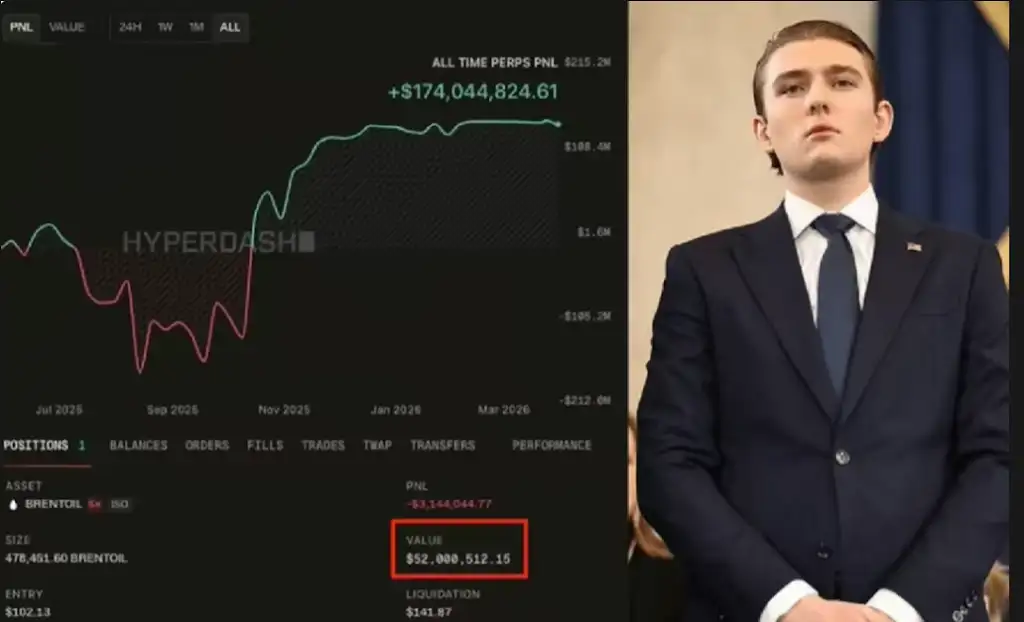Switch chart to VALUE mode
The image size is (1024, 622).
67,27
